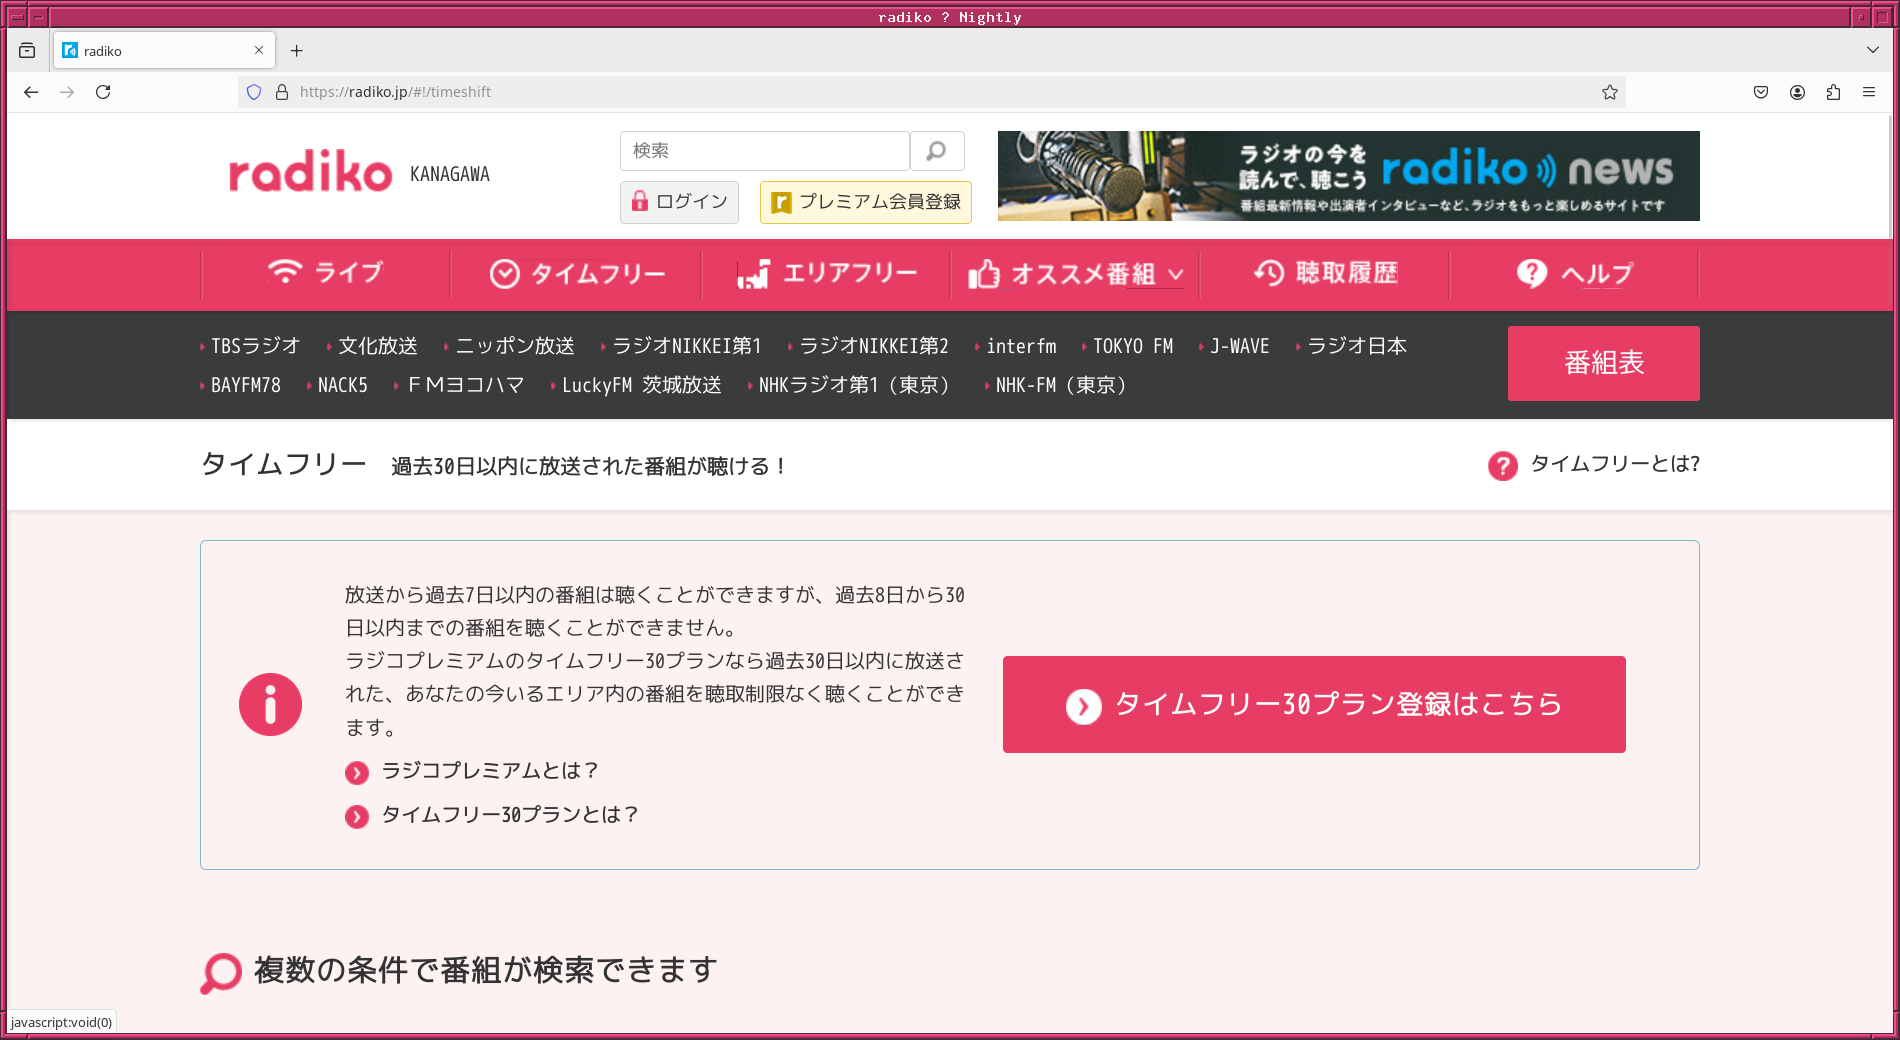
Task: Click the thumbs-up icon on オススメ番組
Action: (x=986, y=273)
